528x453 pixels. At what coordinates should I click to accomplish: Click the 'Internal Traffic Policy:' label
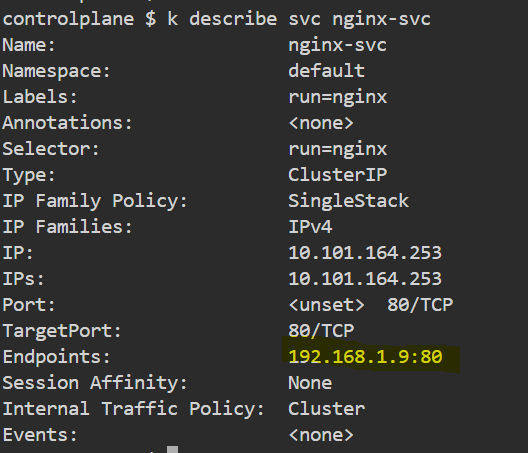133,409
